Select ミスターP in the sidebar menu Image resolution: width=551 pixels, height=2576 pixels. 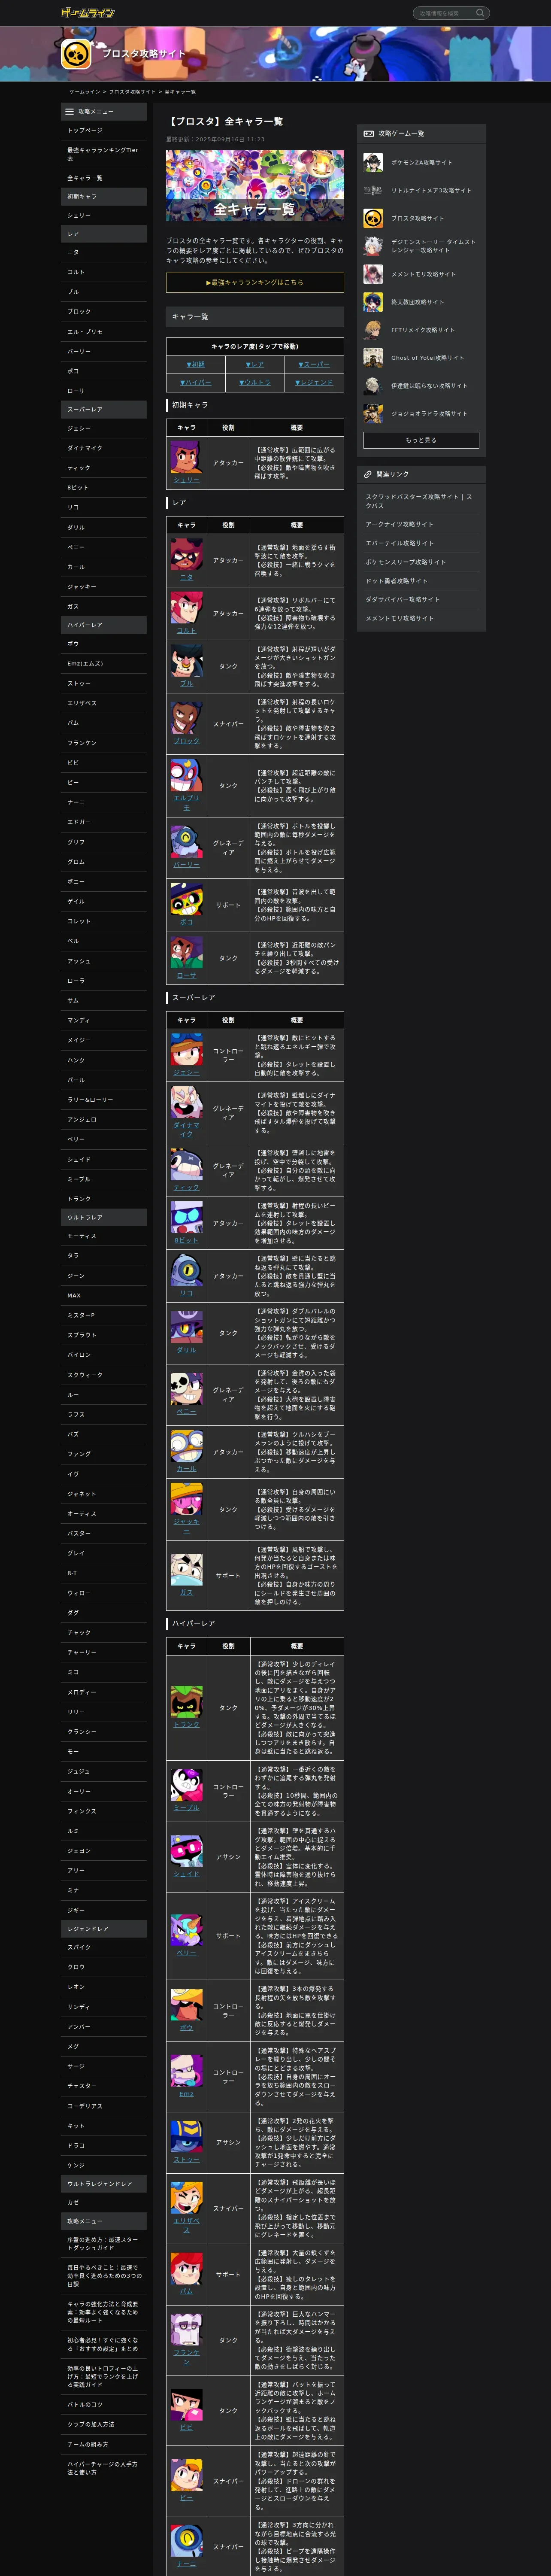click(103, 1315)
